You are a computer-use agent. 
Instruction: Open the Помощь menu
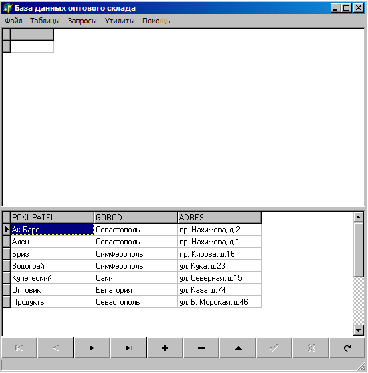[x=156, y=21]
